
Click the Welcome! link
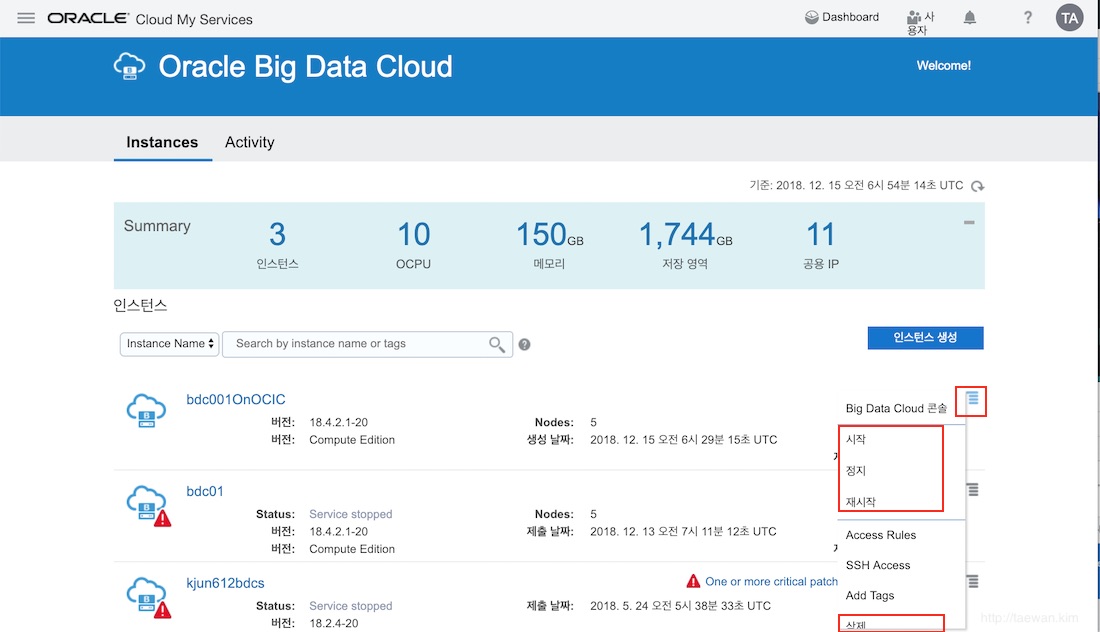tap(944, 65)
